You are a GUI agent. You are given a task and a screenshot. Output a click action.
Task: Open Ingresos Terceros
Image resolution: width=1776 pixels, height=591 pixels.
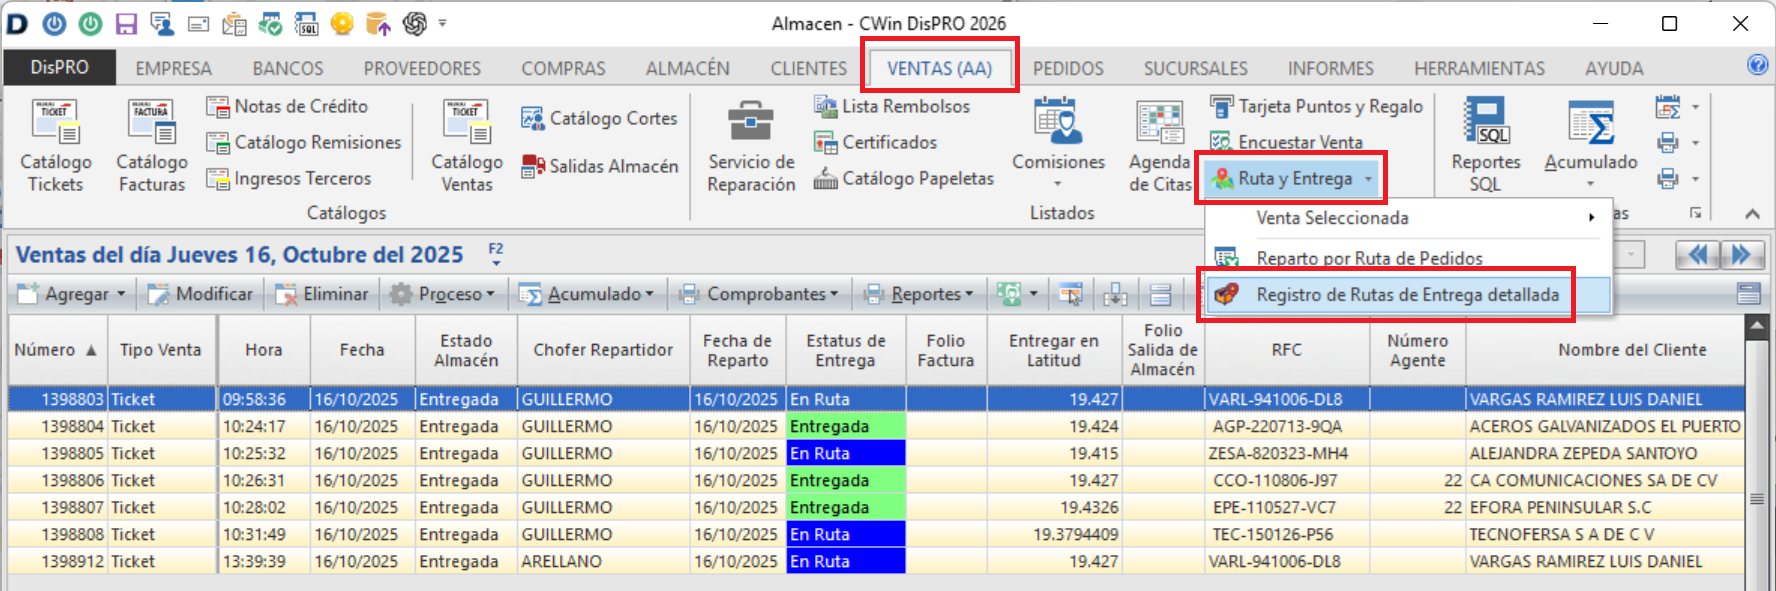coord(288,178)
